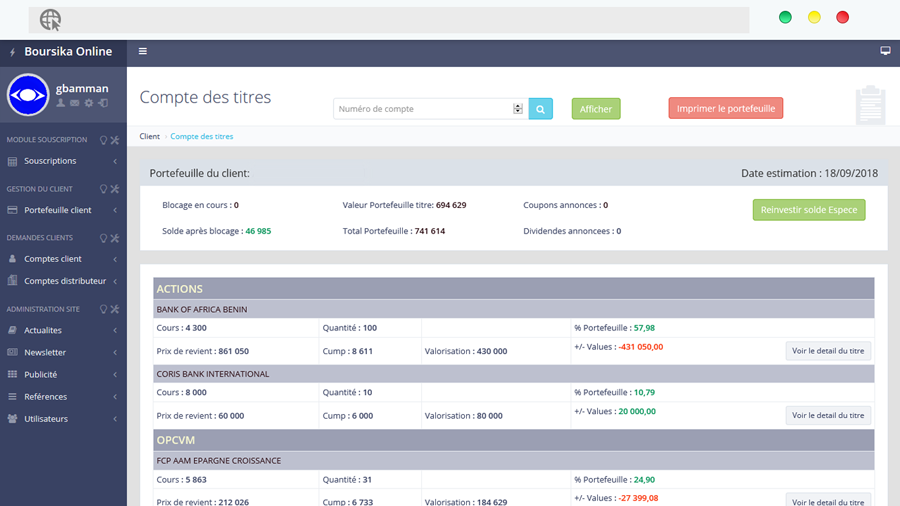Viewport: 900px width, 506px height.
Task: Click the green window control dot
Action: point(785,17)
